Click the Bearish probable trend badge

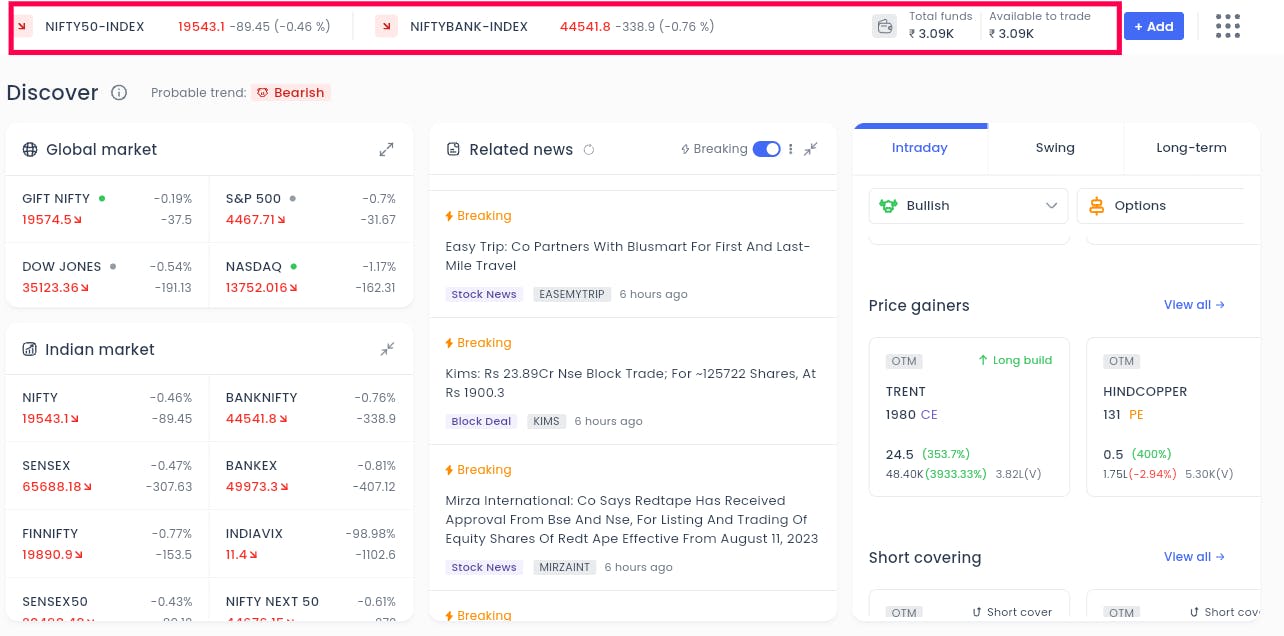point(291,92)
